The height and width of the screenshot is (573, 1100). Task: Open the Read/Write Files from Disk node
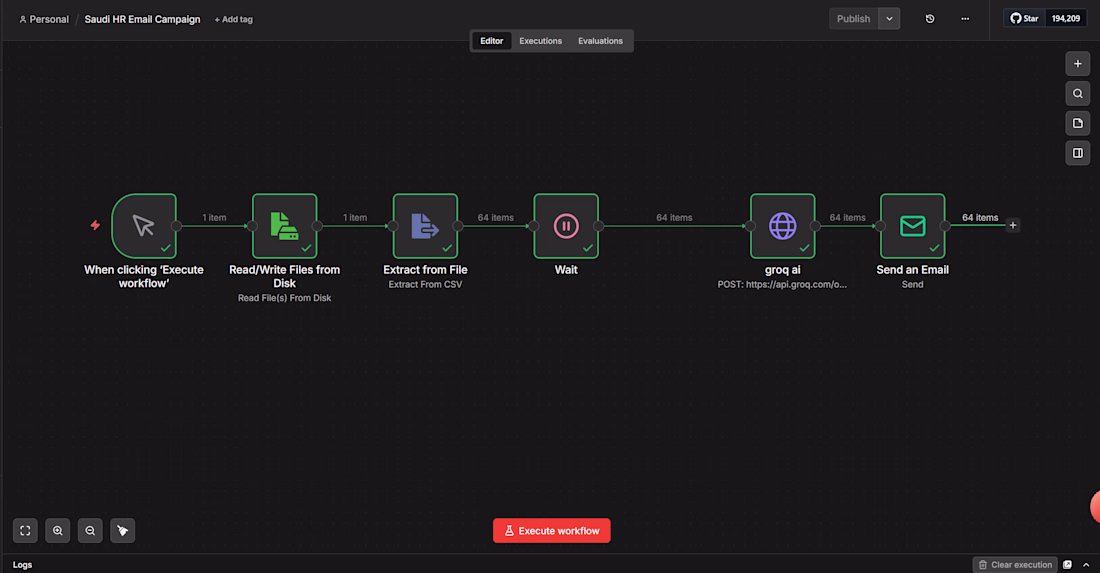pos(285,226)
